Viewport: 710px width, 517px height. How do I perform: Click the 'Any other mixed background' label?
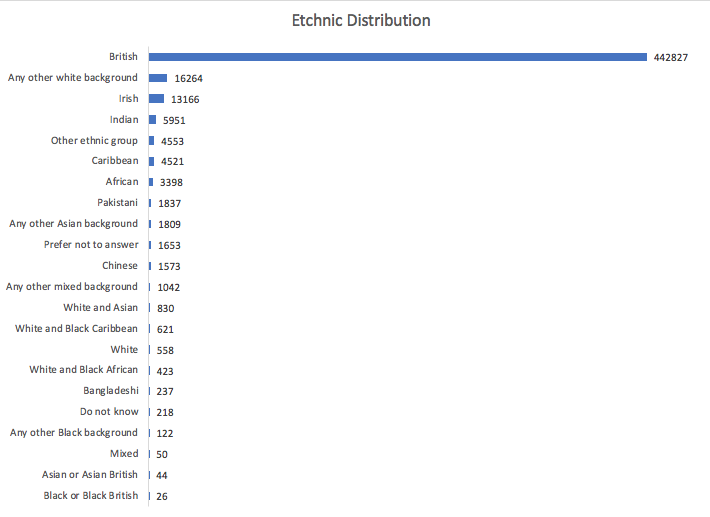point(72,287)
